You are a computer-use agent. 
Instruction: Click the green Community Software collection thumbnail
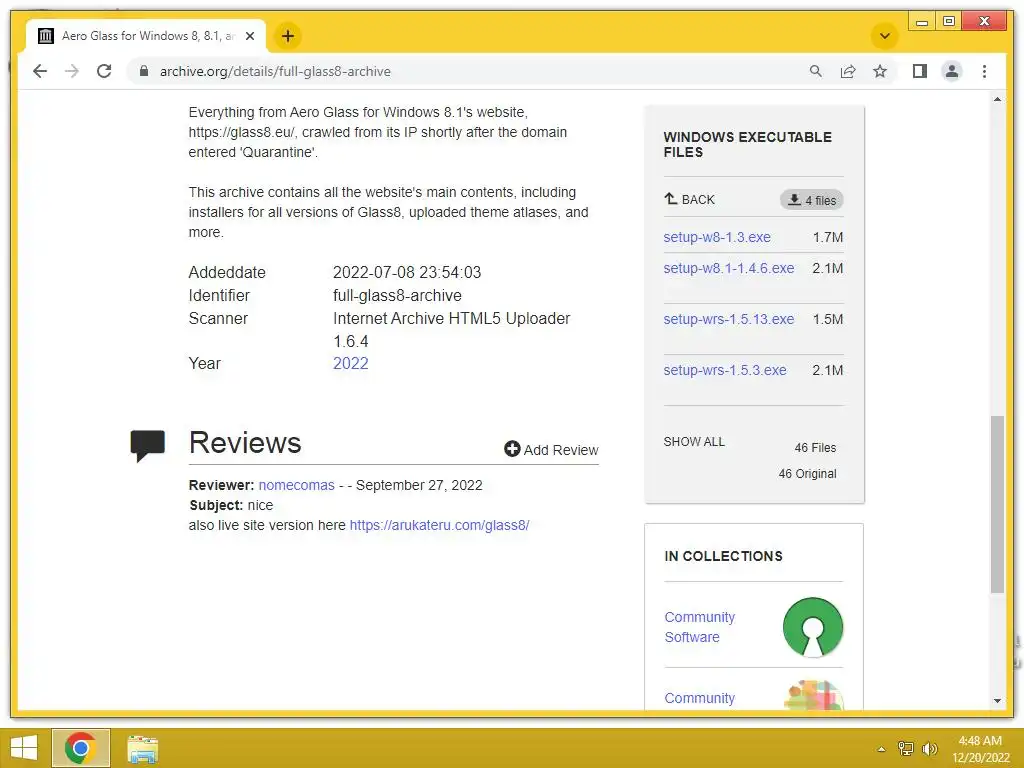(x=813, y=628)
